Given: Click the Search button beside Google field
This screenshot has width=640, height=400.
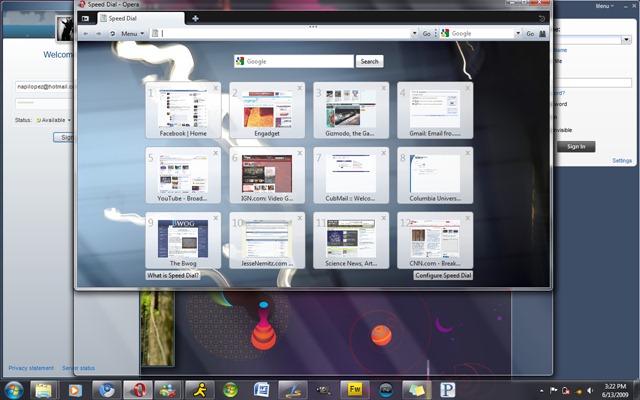Looking at the screenshot, I should tap(369, 61).
